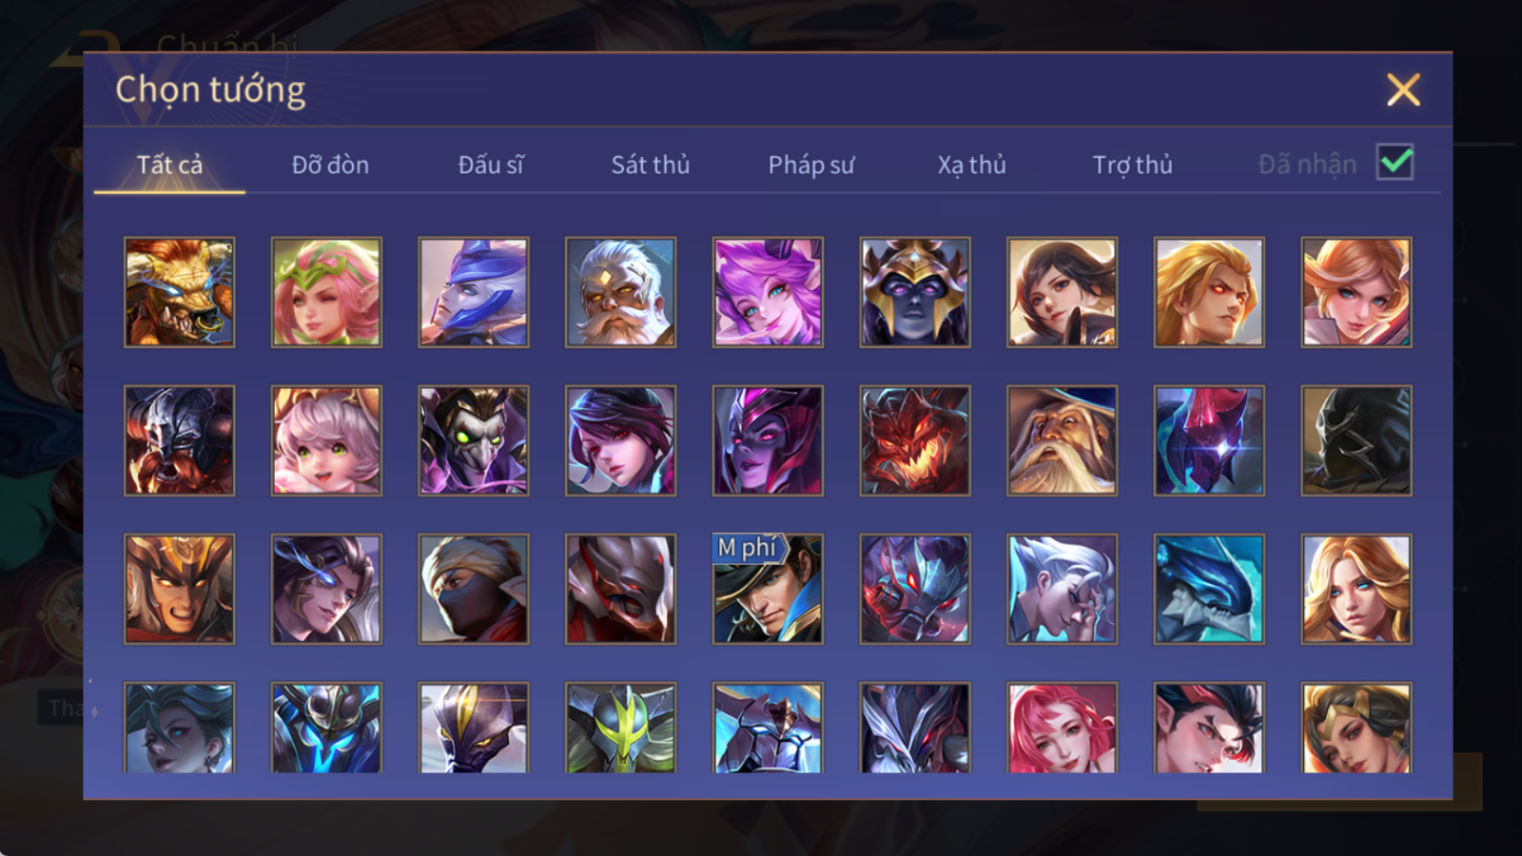Image resolution: width=1522 pixels, height=856 pixels.
Task: Switch to the Đỡ đòn tab
Action: (x=330, y=164)
